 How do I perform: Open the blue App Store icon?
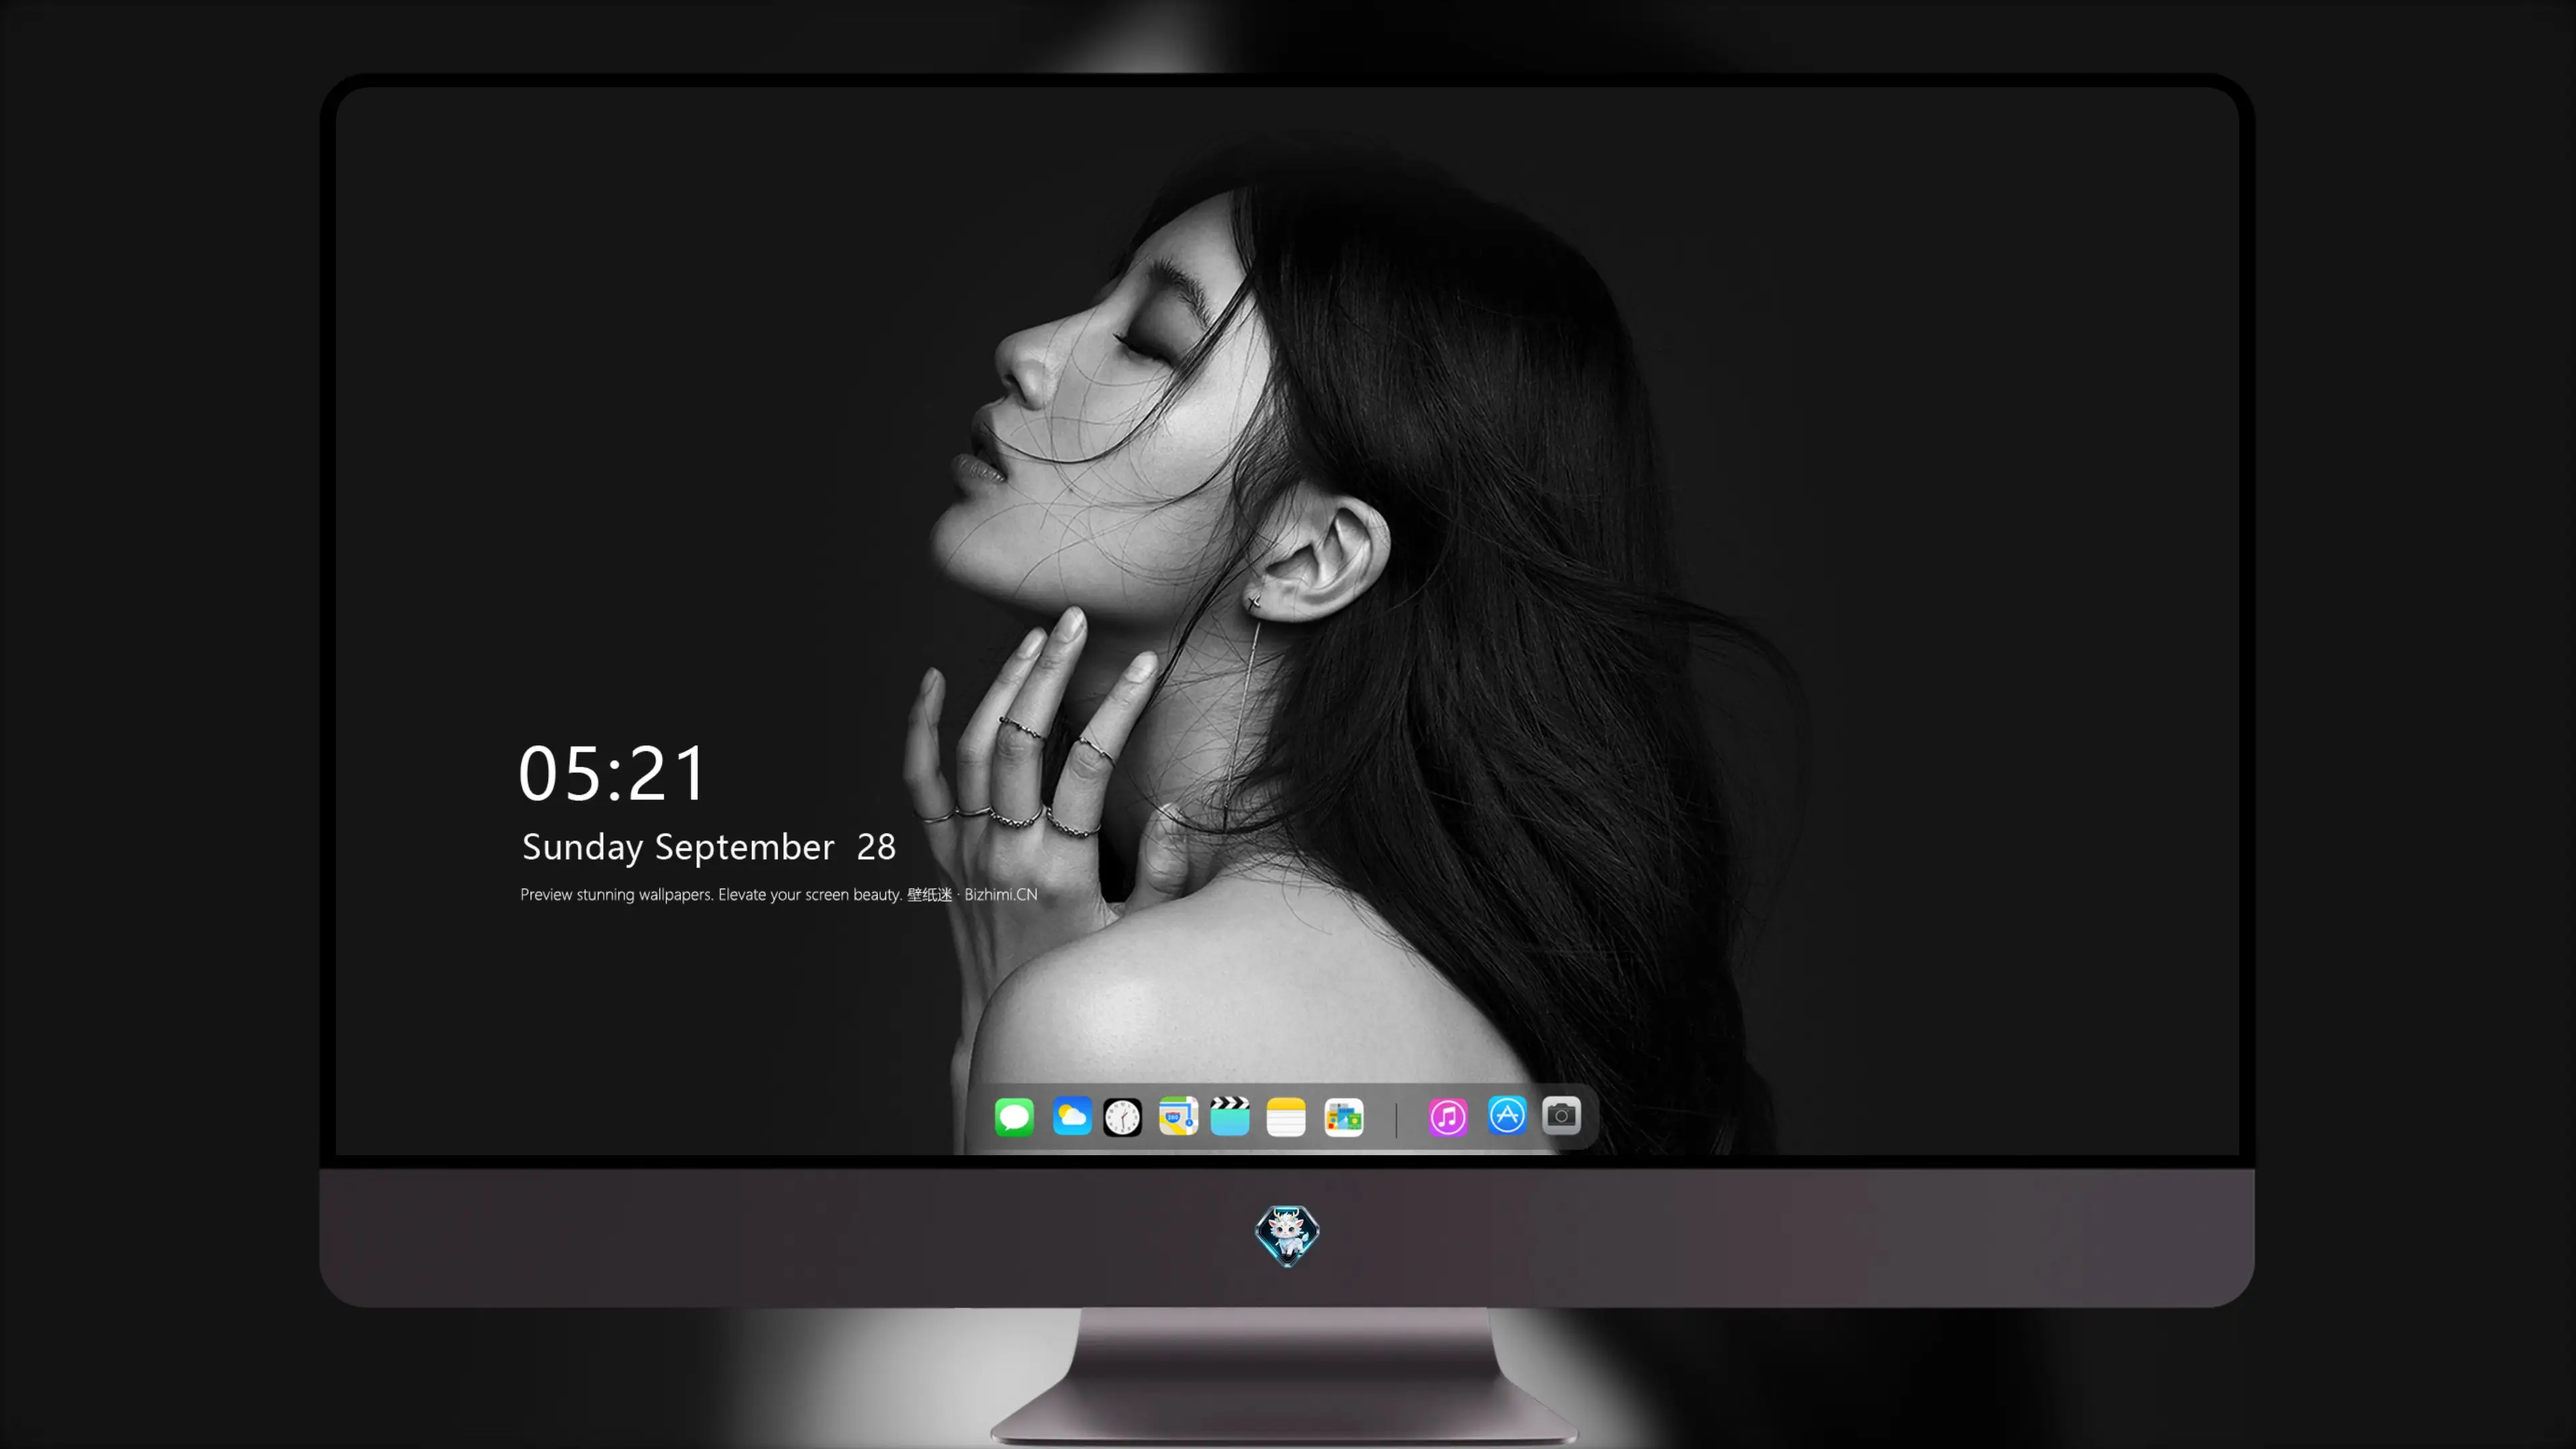tap(1507, 1115)
